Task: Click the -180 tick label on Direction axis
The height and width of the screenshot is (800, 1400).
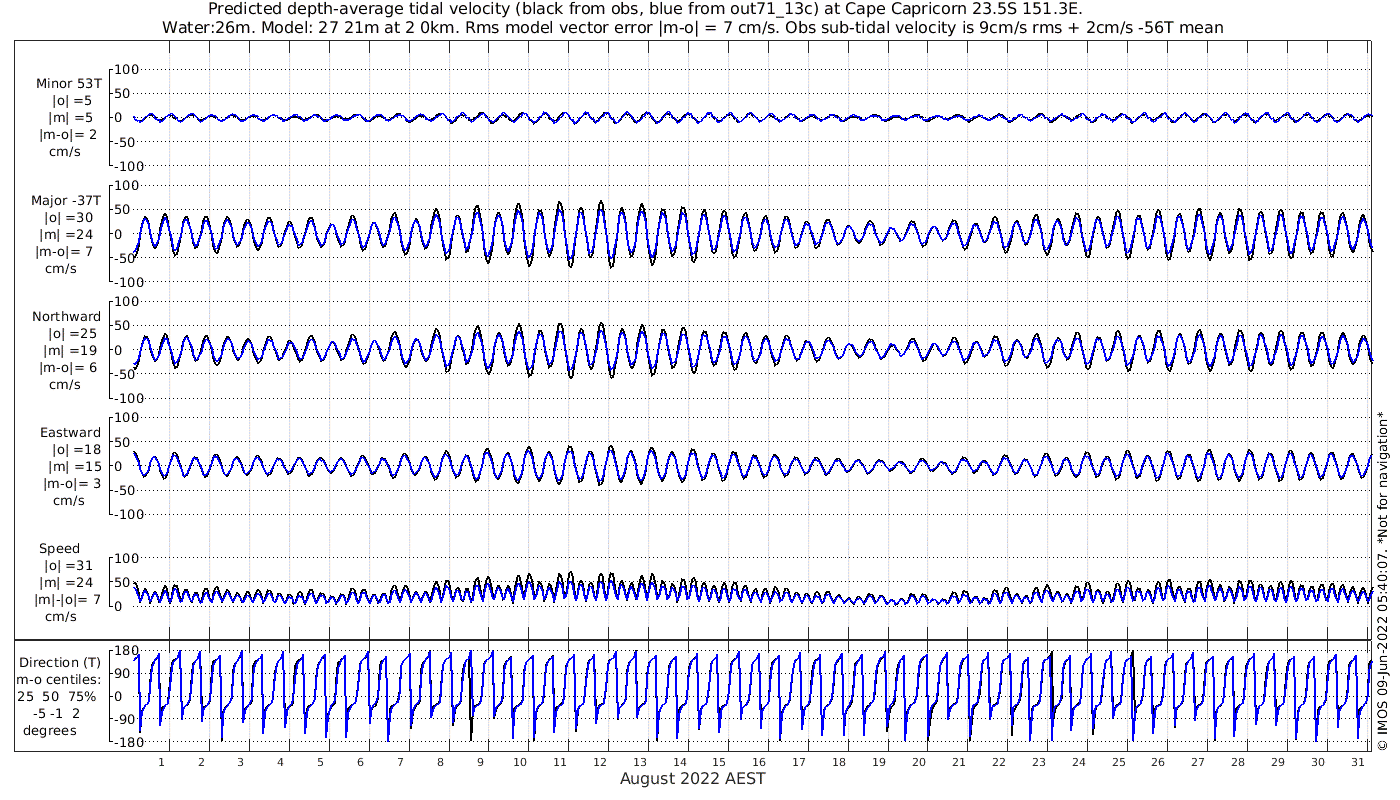Action: point(124,743)
